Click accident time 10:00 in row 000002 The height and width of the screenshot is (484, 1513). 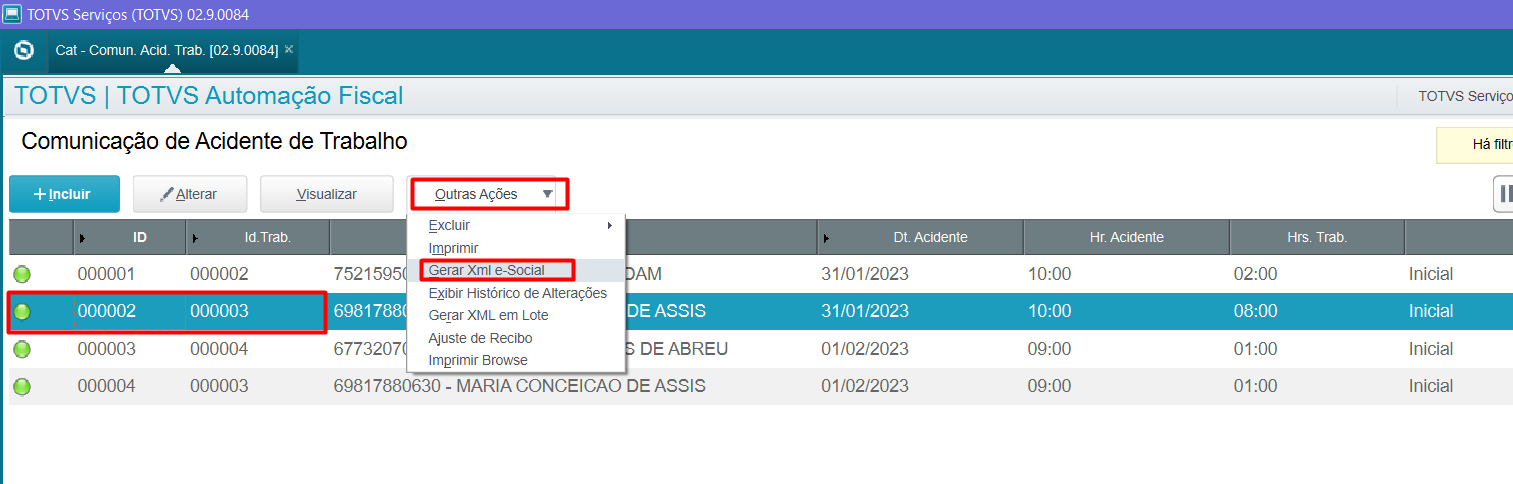point(1049,312)
